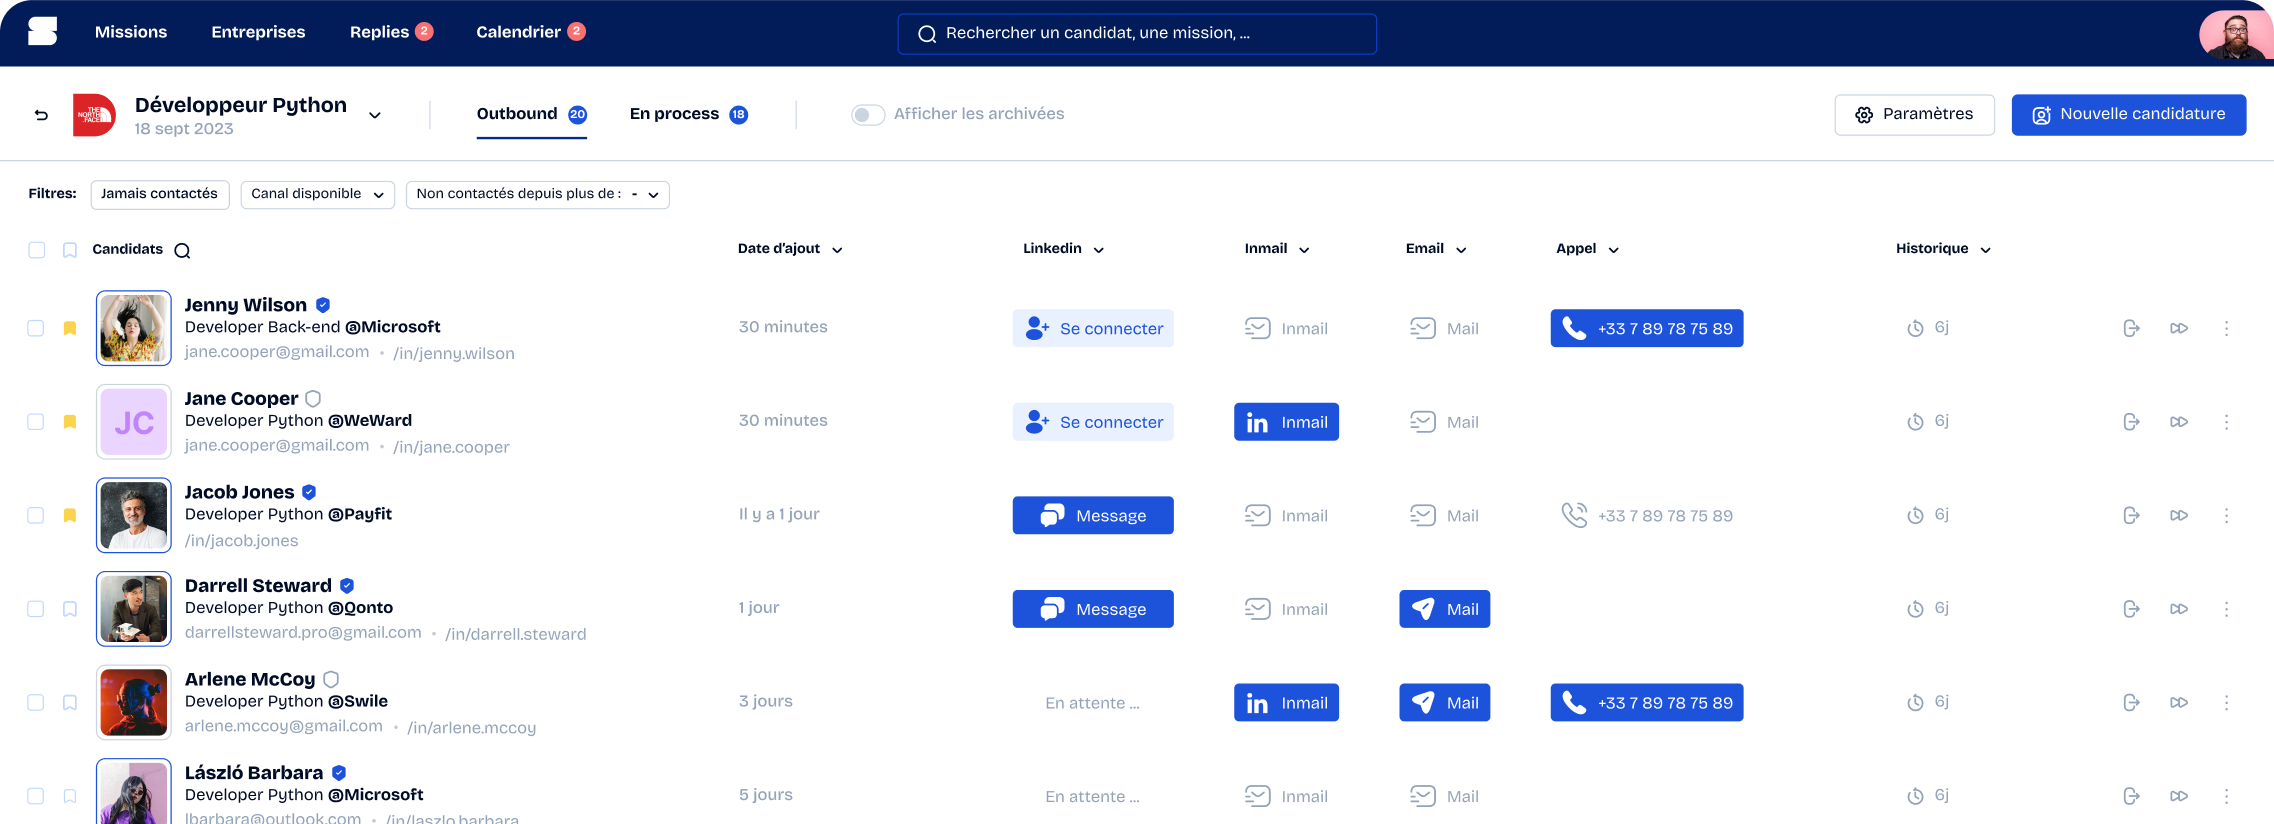The image size is (2274, 824).
Task: Click the skip-forward icon in Darrell Steward's row
Action: [2179, 609]
